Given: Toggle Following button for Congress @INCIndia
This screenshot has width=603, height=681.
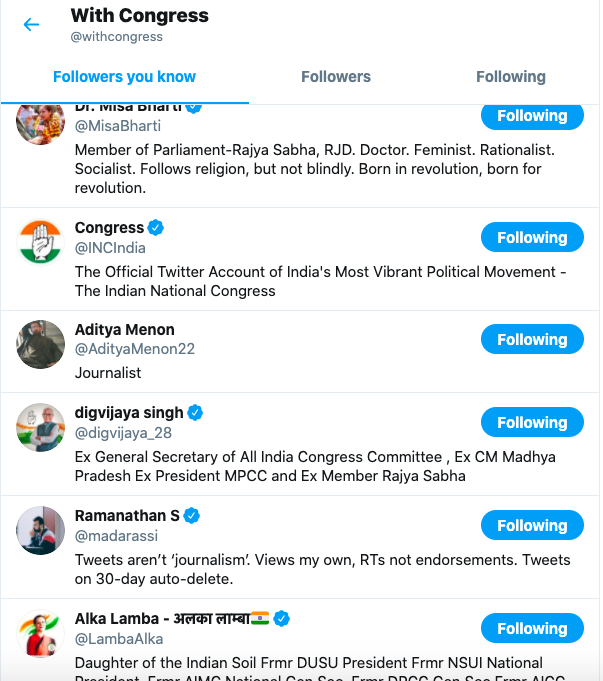Looking at the screenshot, I should click(x=532, y=237).
